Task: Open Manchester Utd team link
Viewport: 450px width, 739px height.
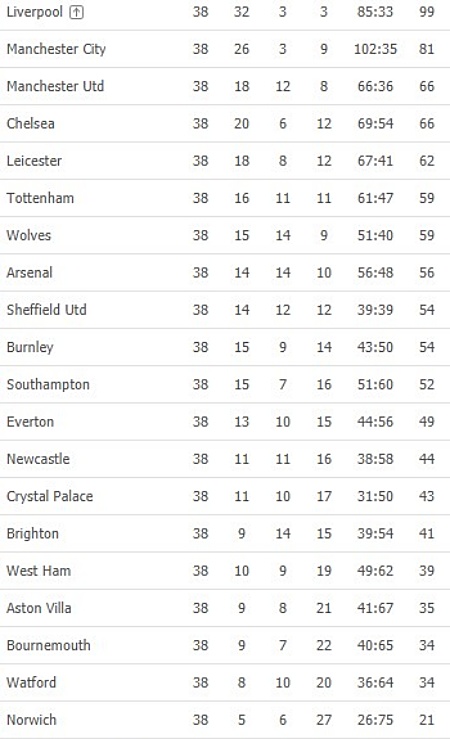Action: 55,86
